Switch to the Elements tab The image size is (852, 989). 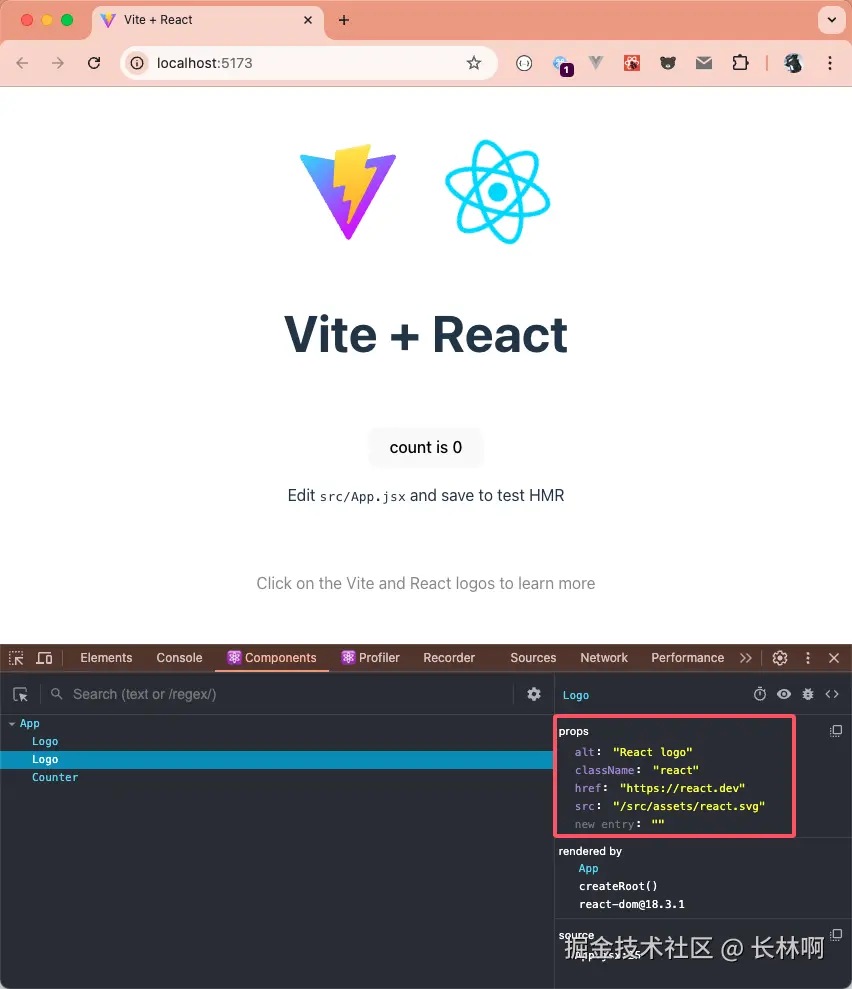click(106, 658)
